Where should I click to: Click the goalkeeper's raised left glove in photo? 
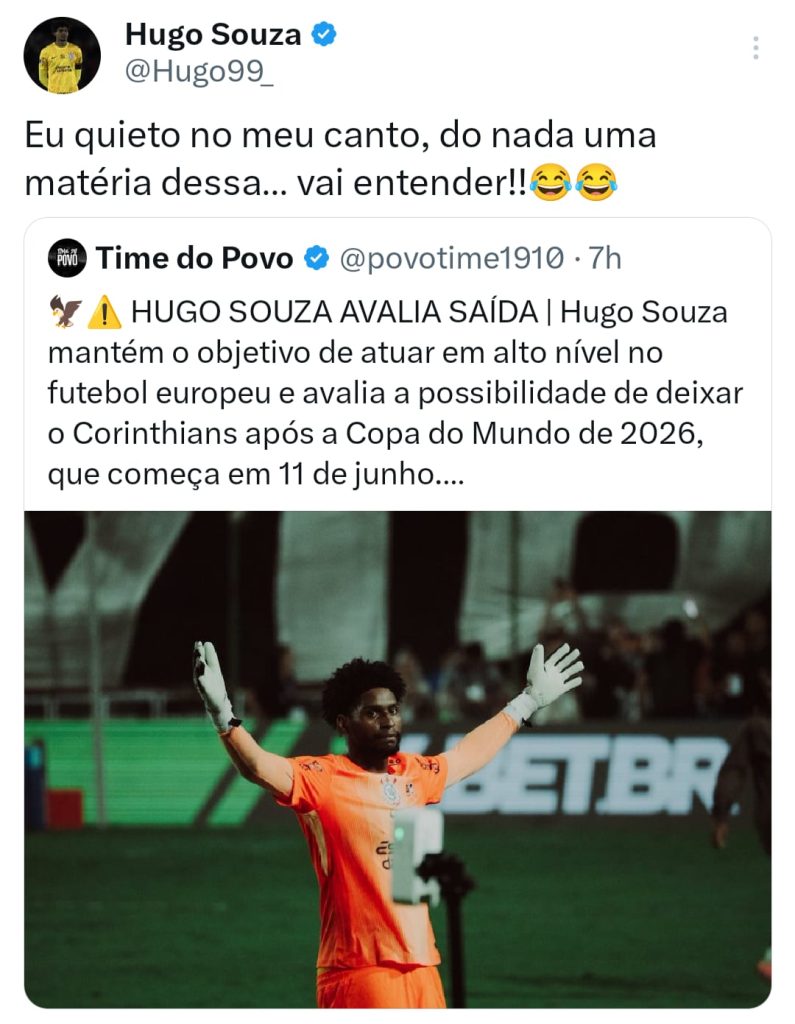(553, 674)
